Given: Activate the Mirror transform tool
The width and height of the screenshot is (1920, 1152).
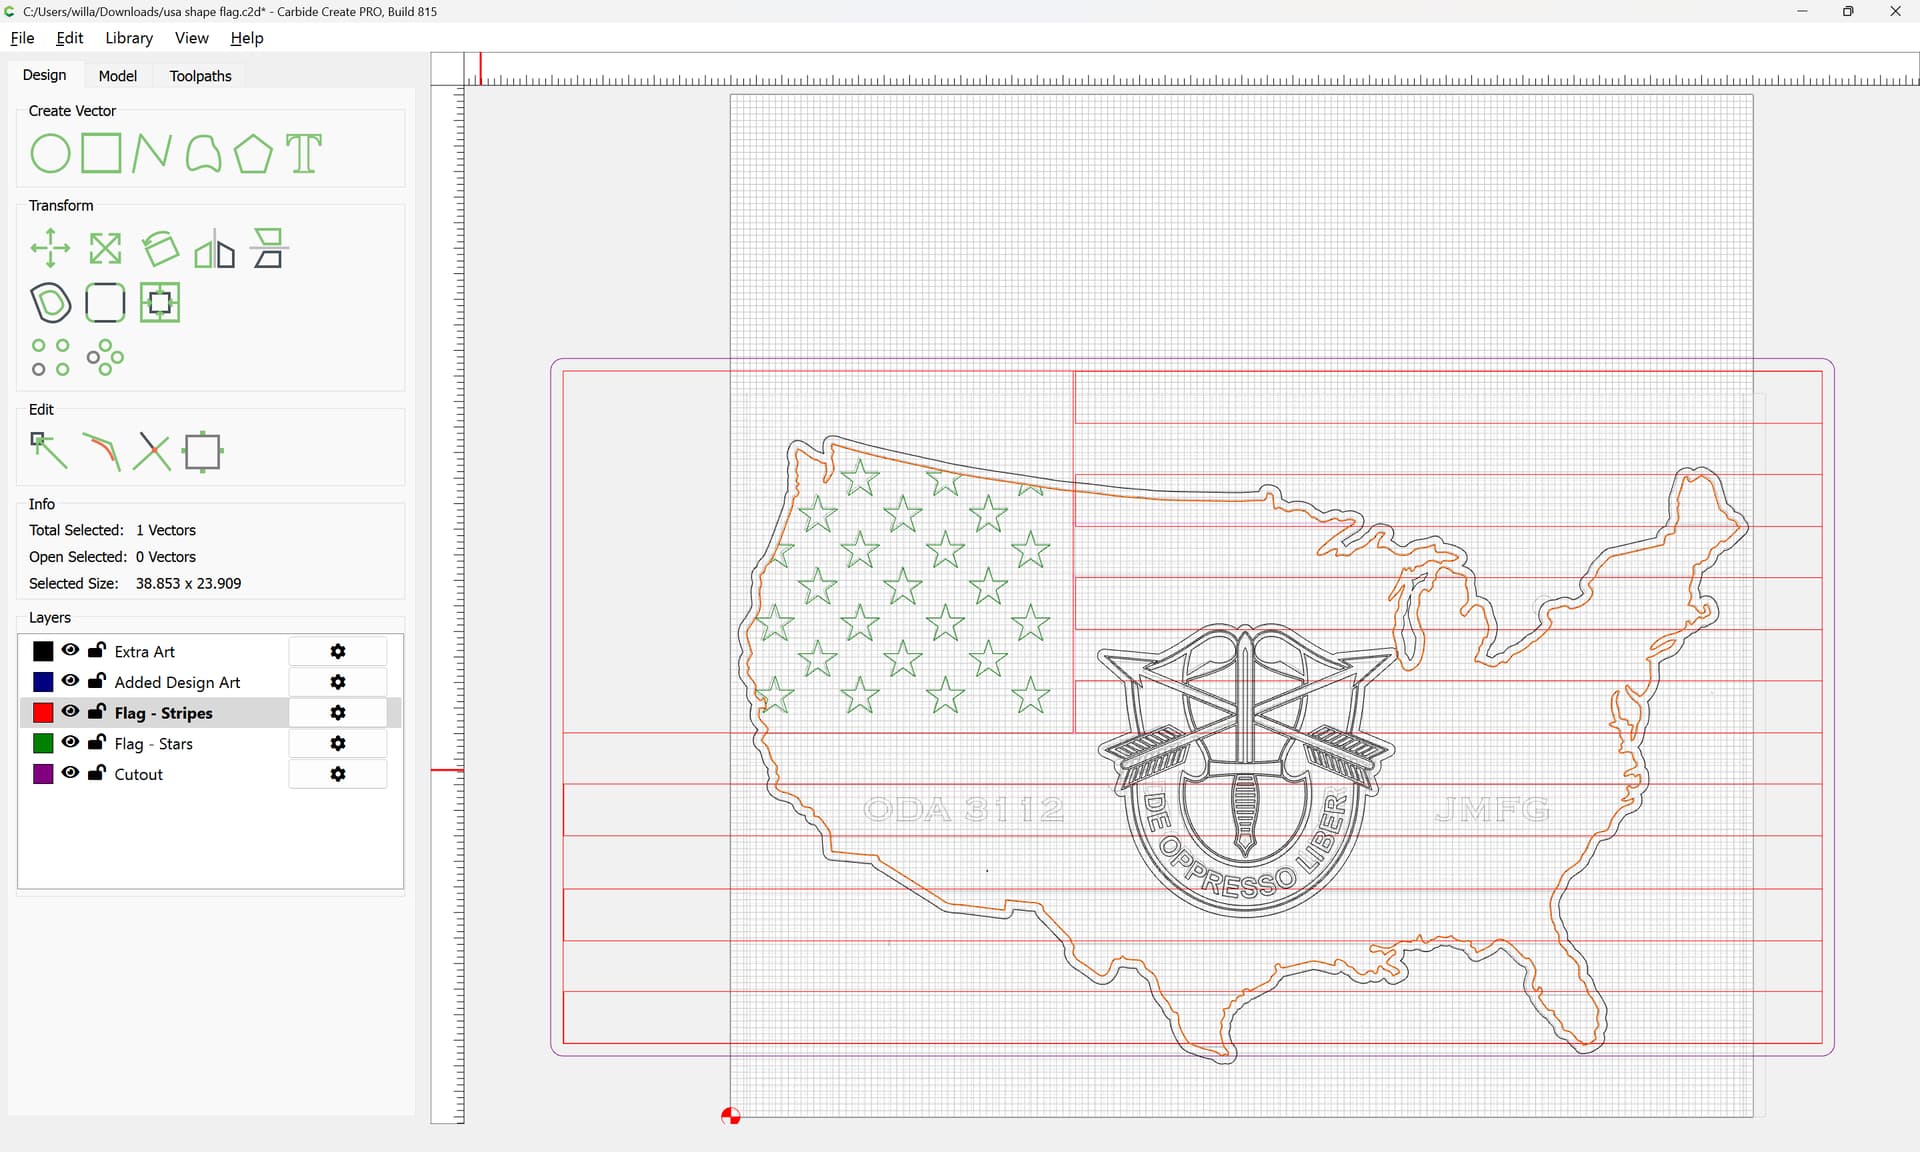Looking at the screenshot, I should pyautogui.click(x=214, y=248).
